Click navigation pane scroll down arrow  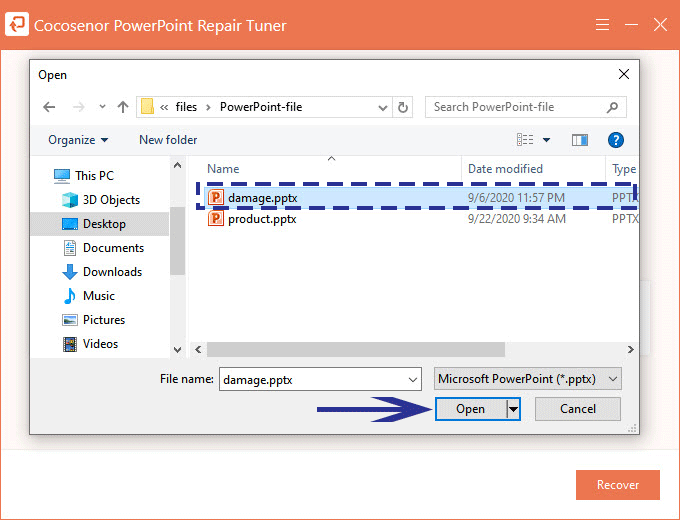pos(177,350)
